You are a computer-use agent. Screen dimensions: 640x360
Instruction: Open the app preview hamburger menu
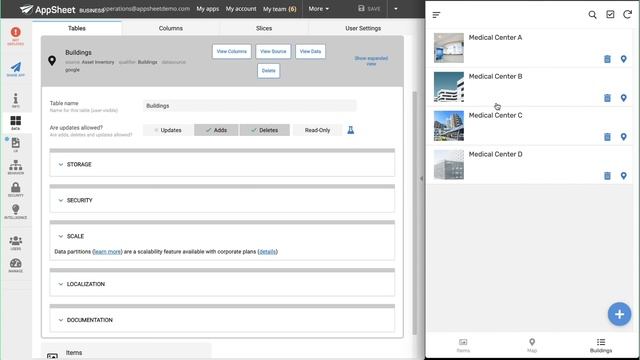[x=436, y=15]
